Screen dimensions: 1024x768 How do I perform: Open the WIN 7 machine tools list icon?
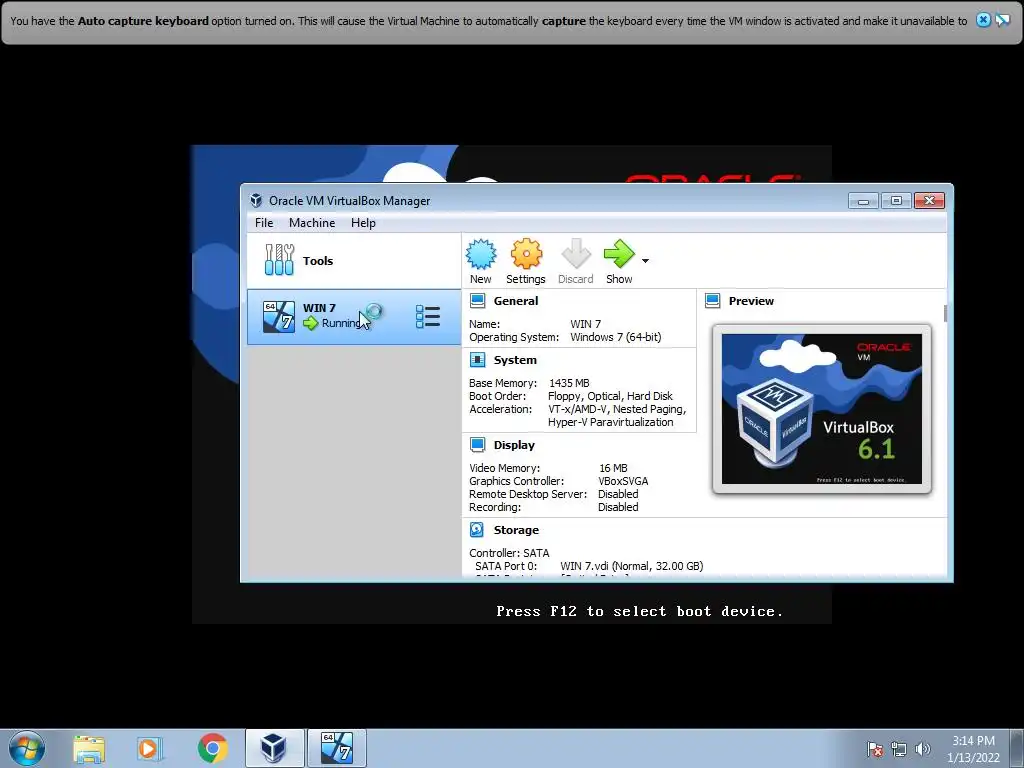(428, 317)
